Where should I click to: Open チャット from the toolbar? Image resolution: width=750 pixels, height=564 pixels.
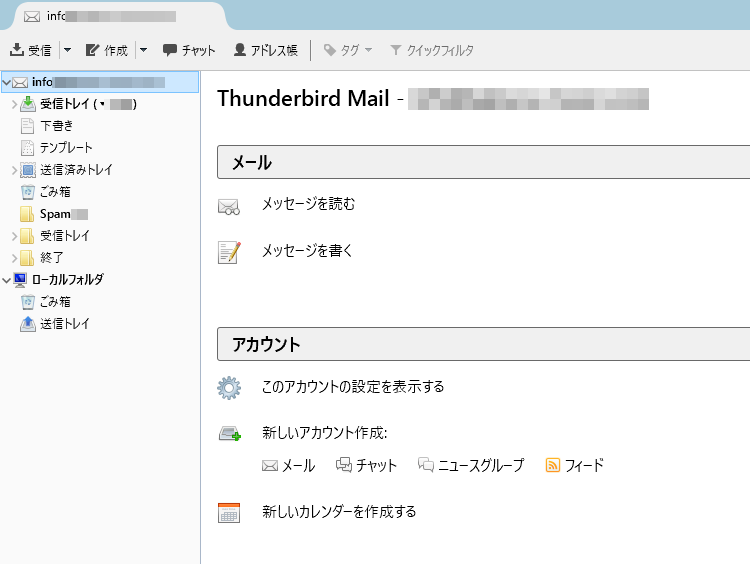pyautogui.click(x=189, y=50)
